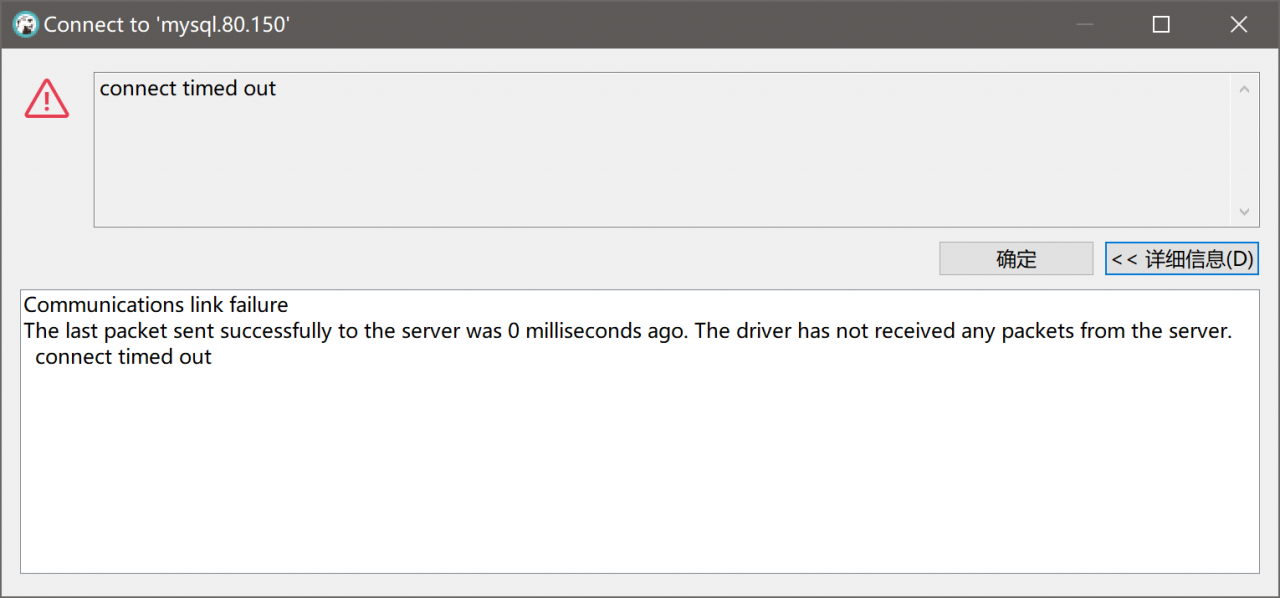Image resolution: width=1280 pixels, height=598 pixels.
Task: Click the window title "Connect to 'mysql.80.150'"
Action: coord(166,25)
